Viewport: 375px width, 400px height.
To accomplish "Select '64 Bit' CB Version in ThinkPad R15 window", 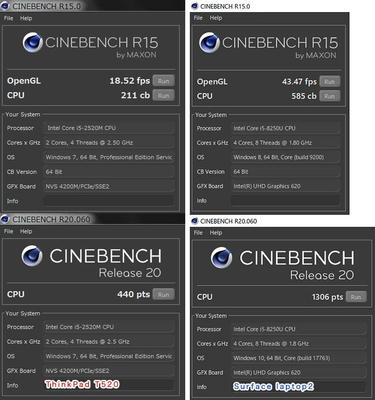I will (x=54, y=172).
